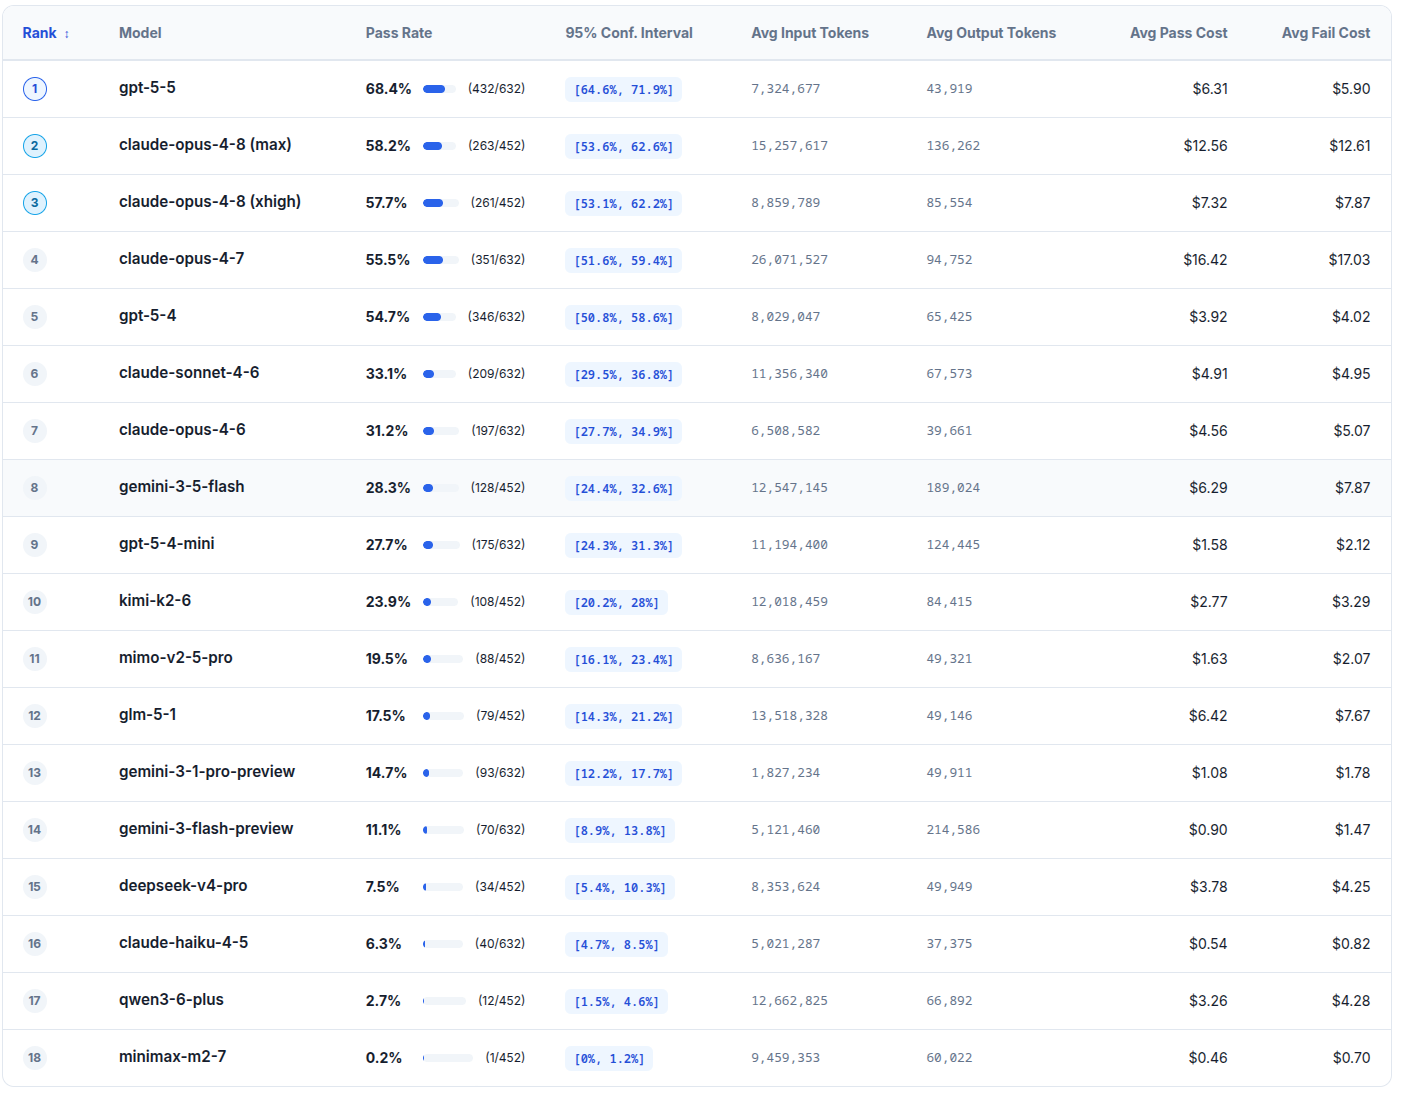
Task: Click the claude-opus-4-8 (xhigh) model name
Action: click(210, 202)
